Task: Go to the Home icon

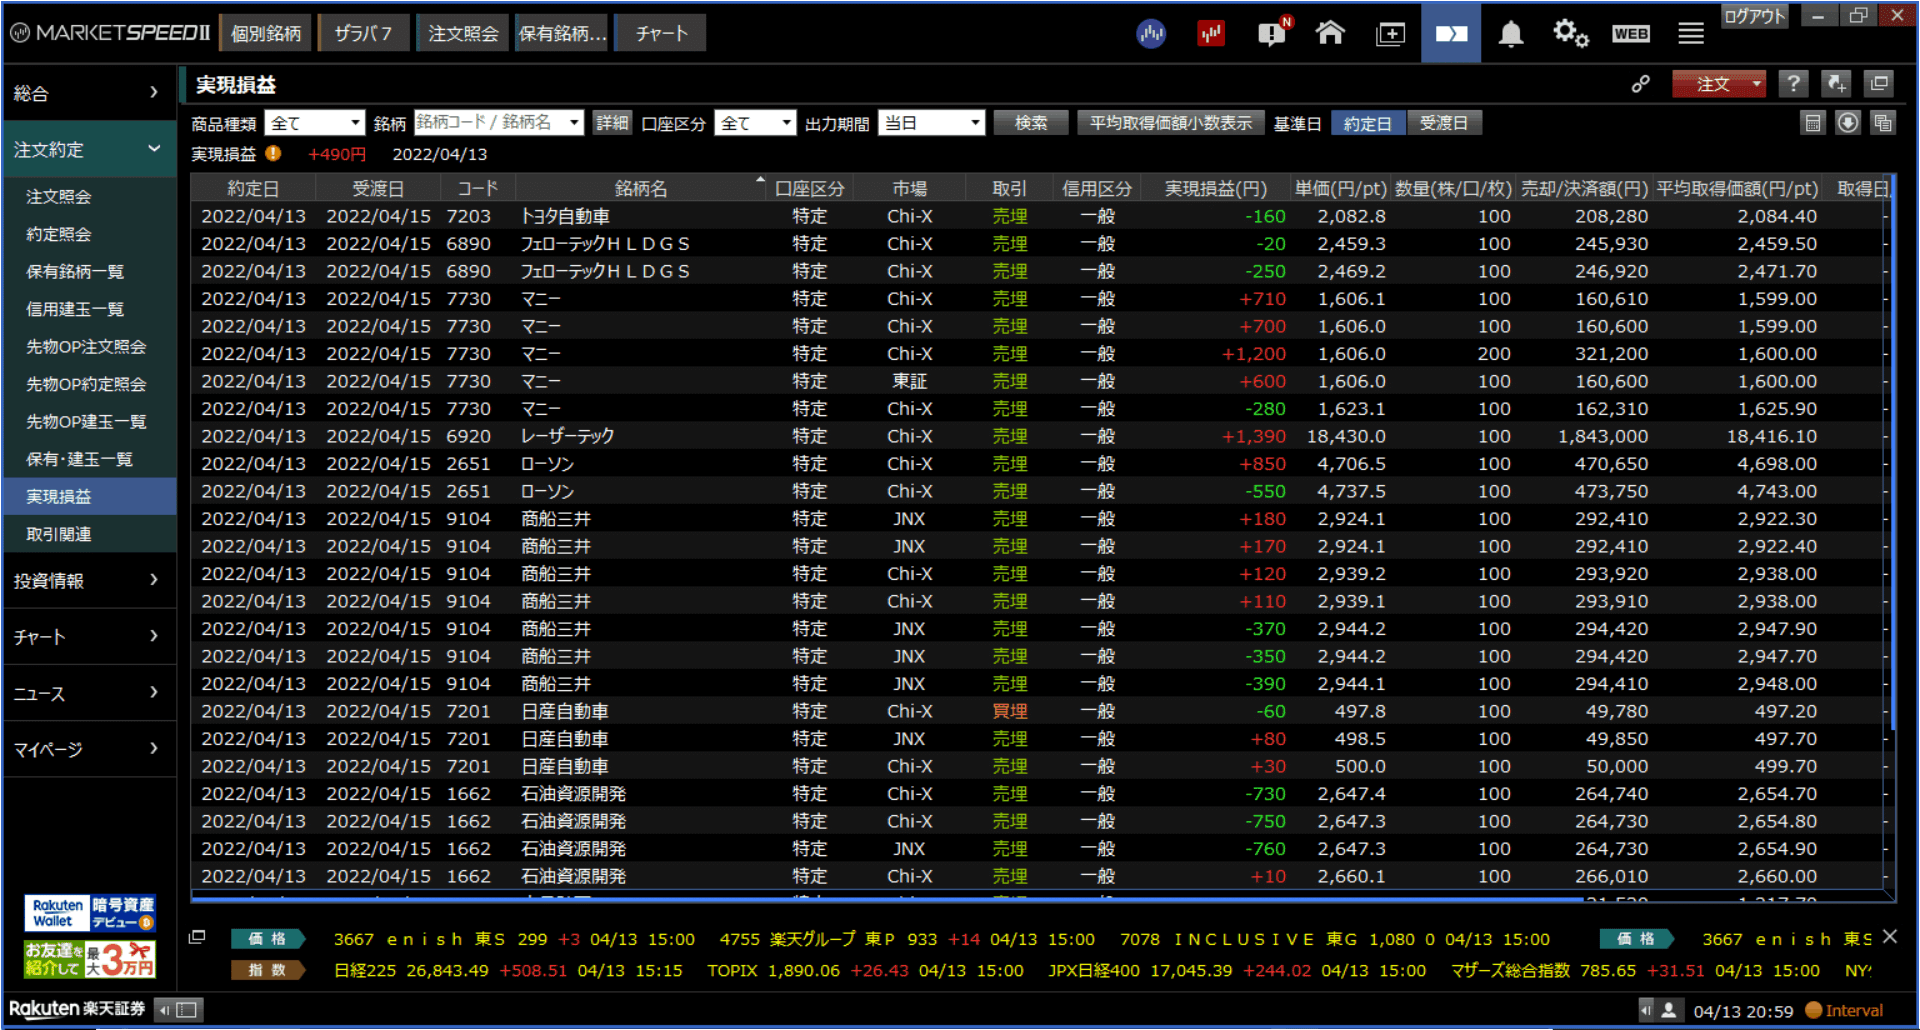Action: click(1330, 33)
